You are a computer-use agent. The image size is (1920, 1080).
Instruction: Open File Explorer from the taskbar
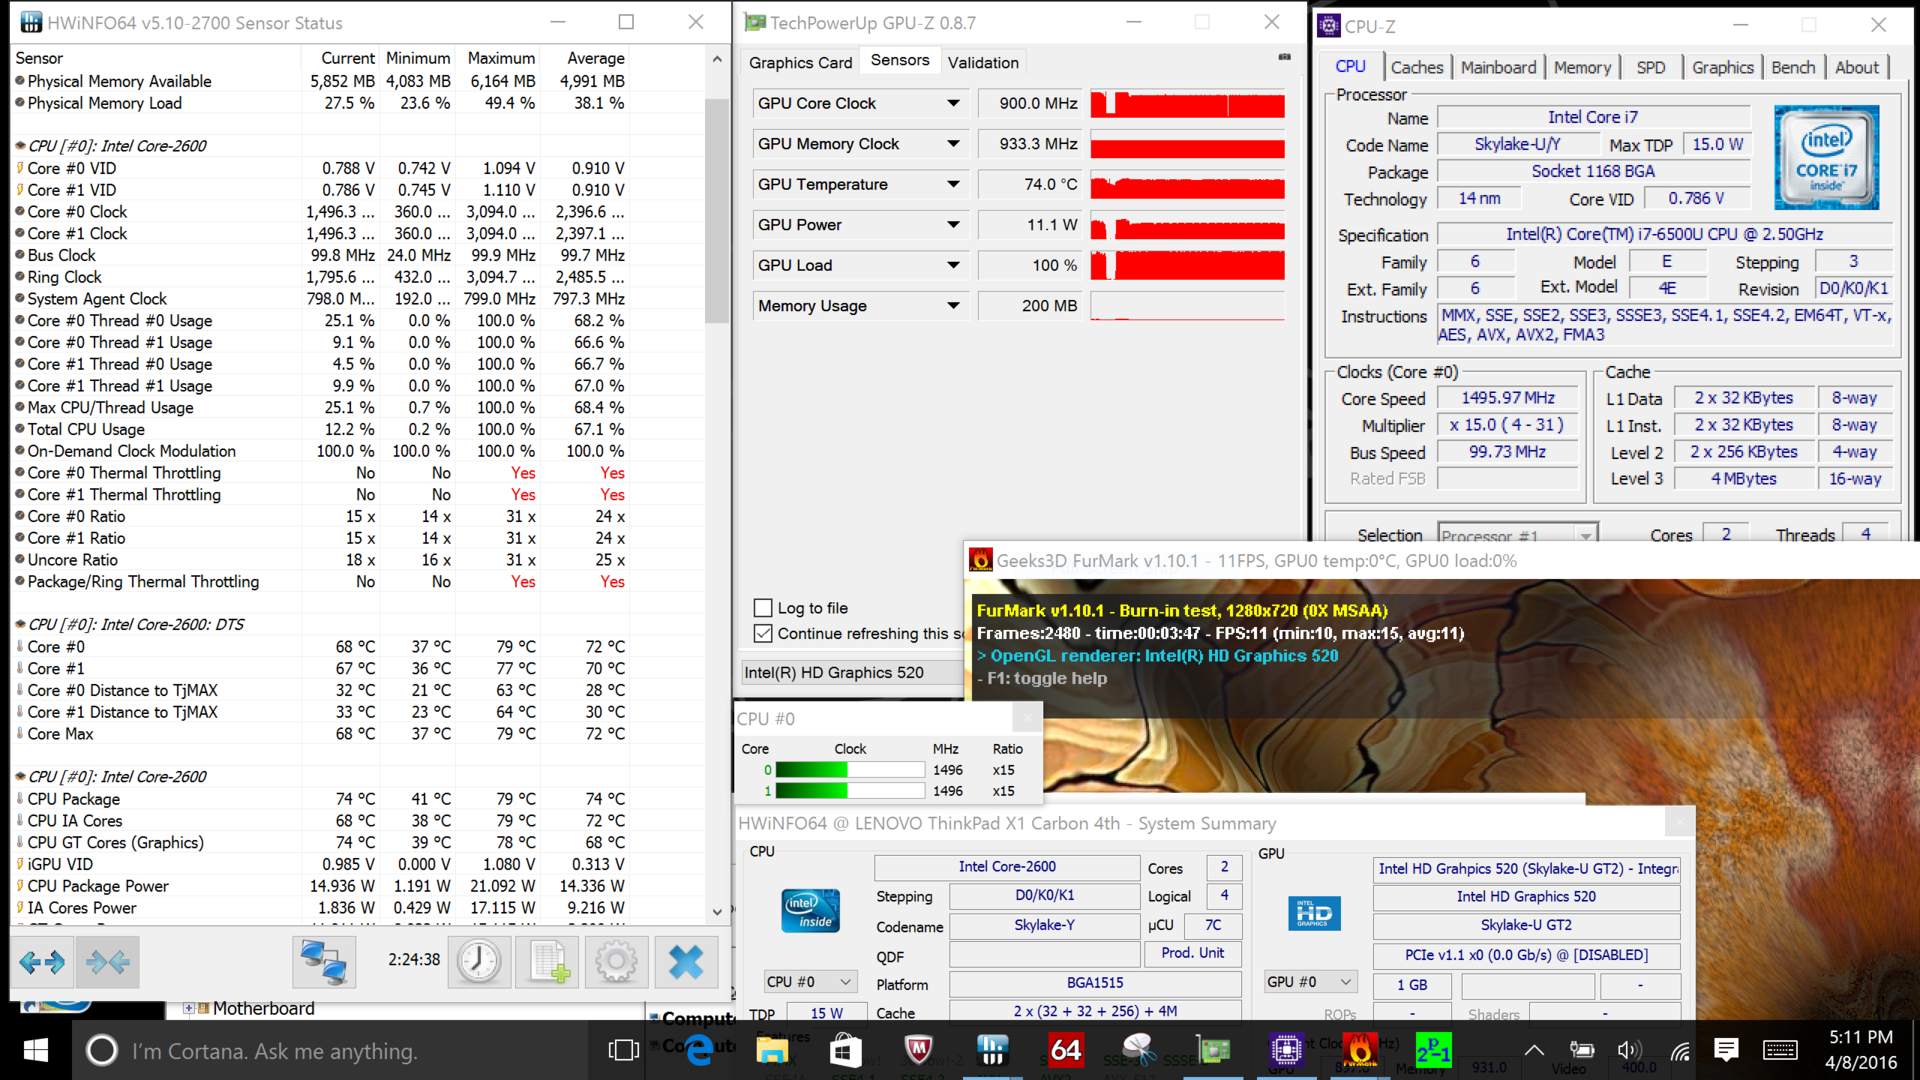pyautogui.click(x=772, y=1050)
